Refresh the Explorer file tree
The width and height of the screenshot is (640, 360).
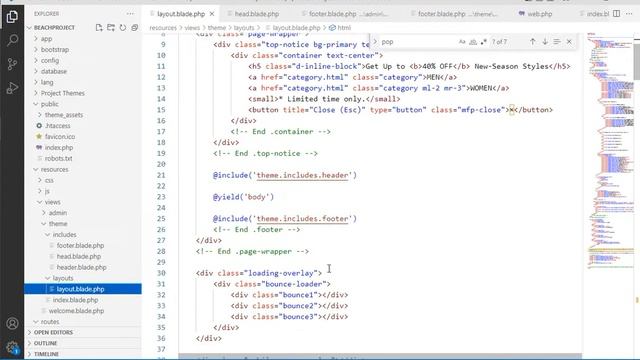(x=122, y=27)
